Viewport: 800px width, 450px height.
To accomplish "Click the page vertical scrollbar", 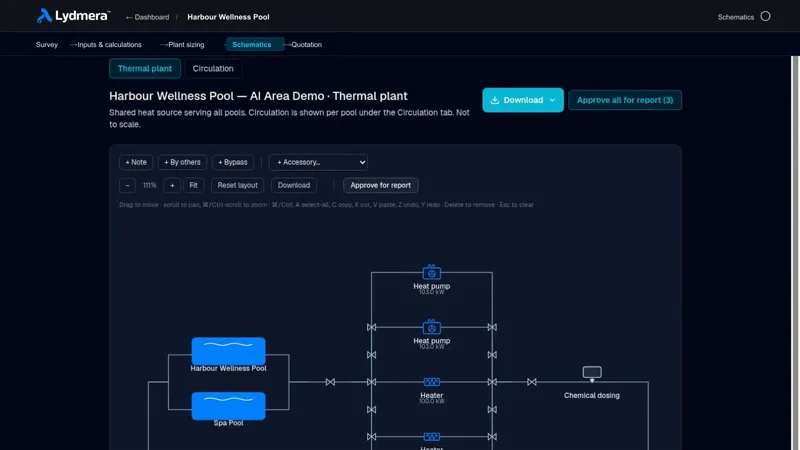I will [795, 253].
